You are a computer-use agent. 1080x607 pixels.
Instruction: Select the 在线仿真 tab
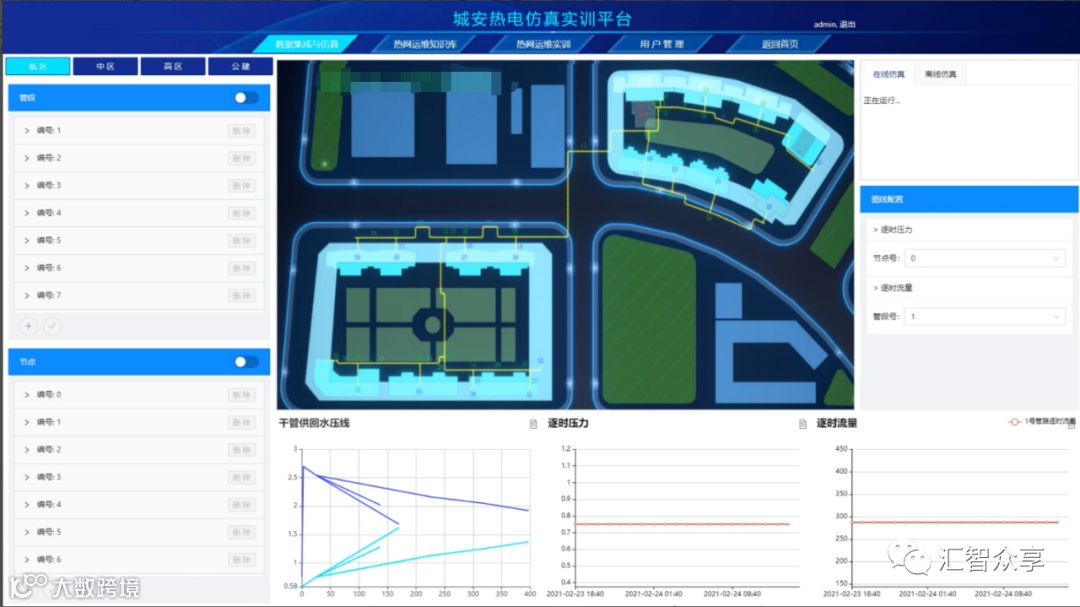tap(889, 74)
